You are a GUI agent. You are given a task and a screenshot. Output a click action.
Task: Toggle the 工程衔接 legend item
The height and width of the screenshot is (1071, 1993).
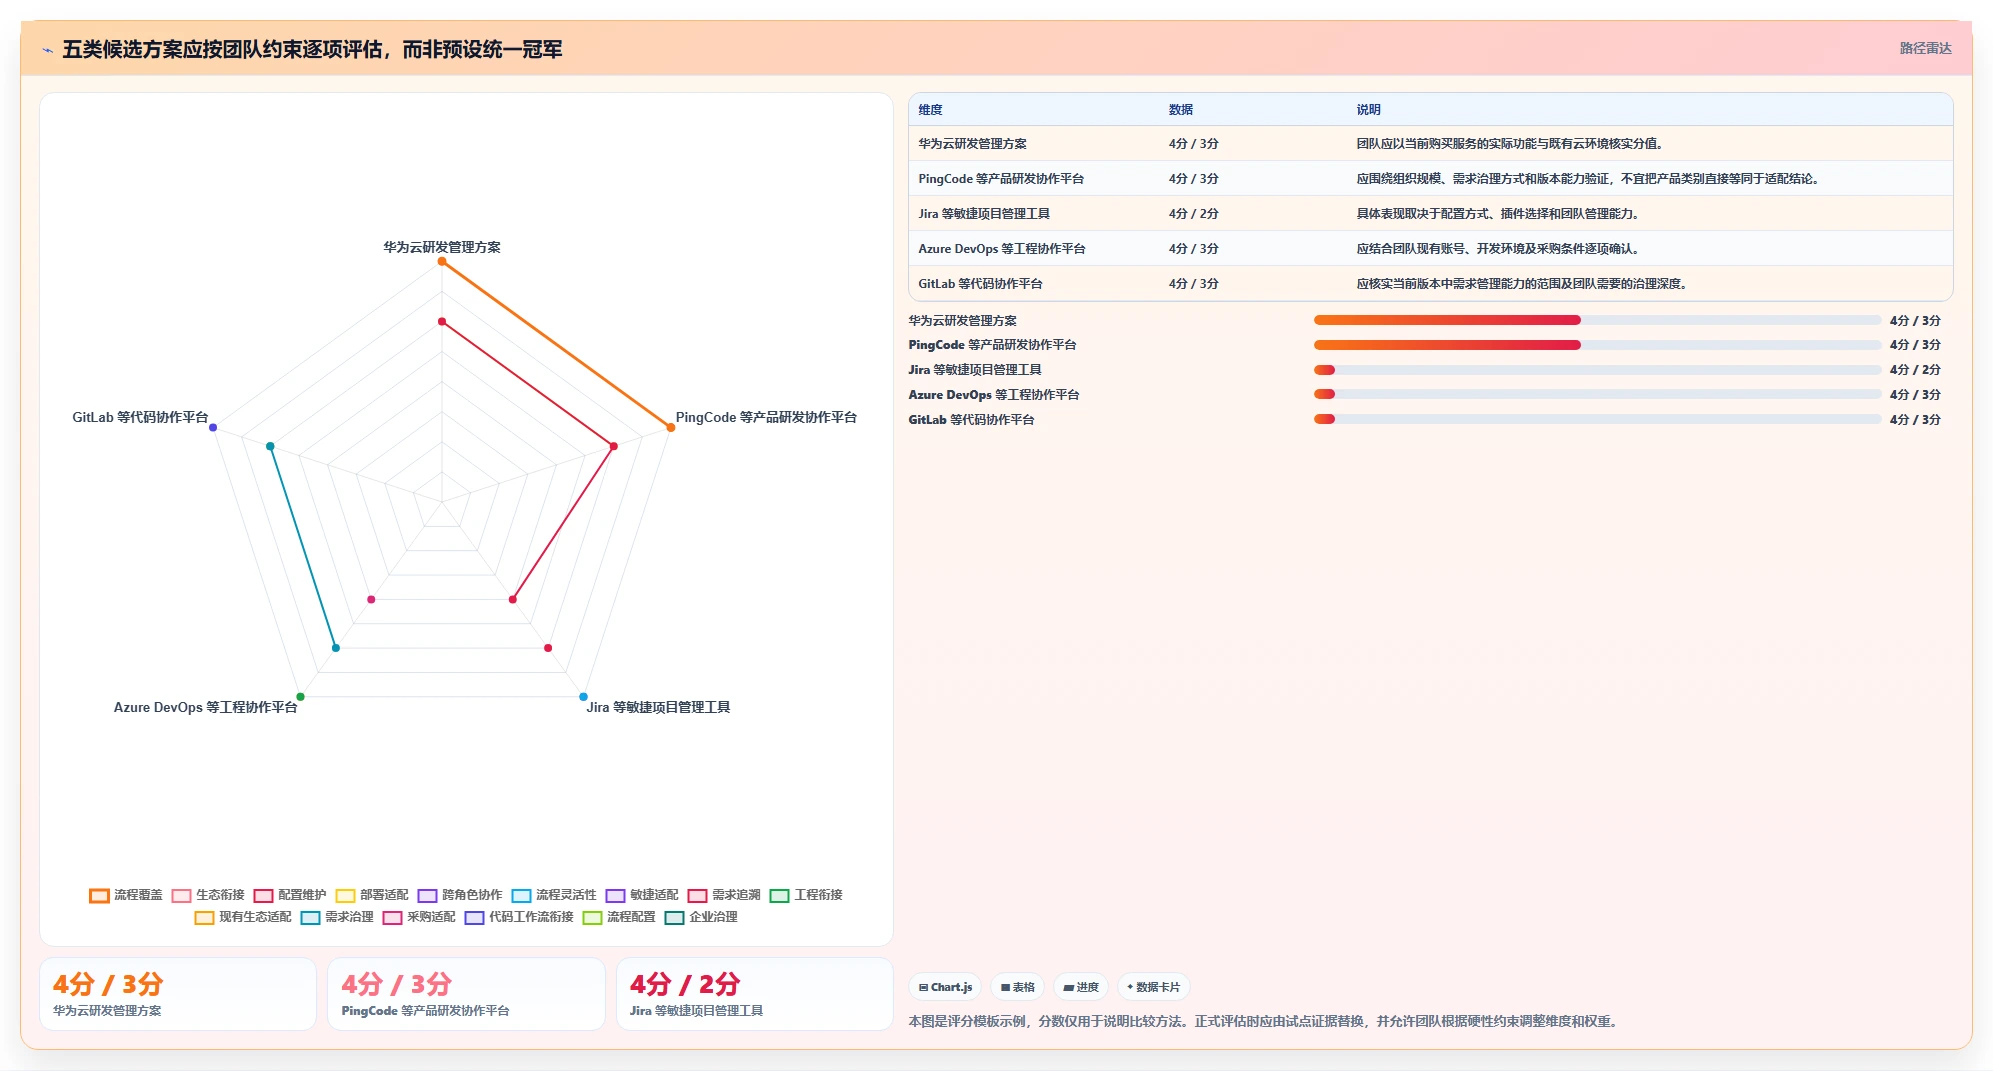[806, 895]
